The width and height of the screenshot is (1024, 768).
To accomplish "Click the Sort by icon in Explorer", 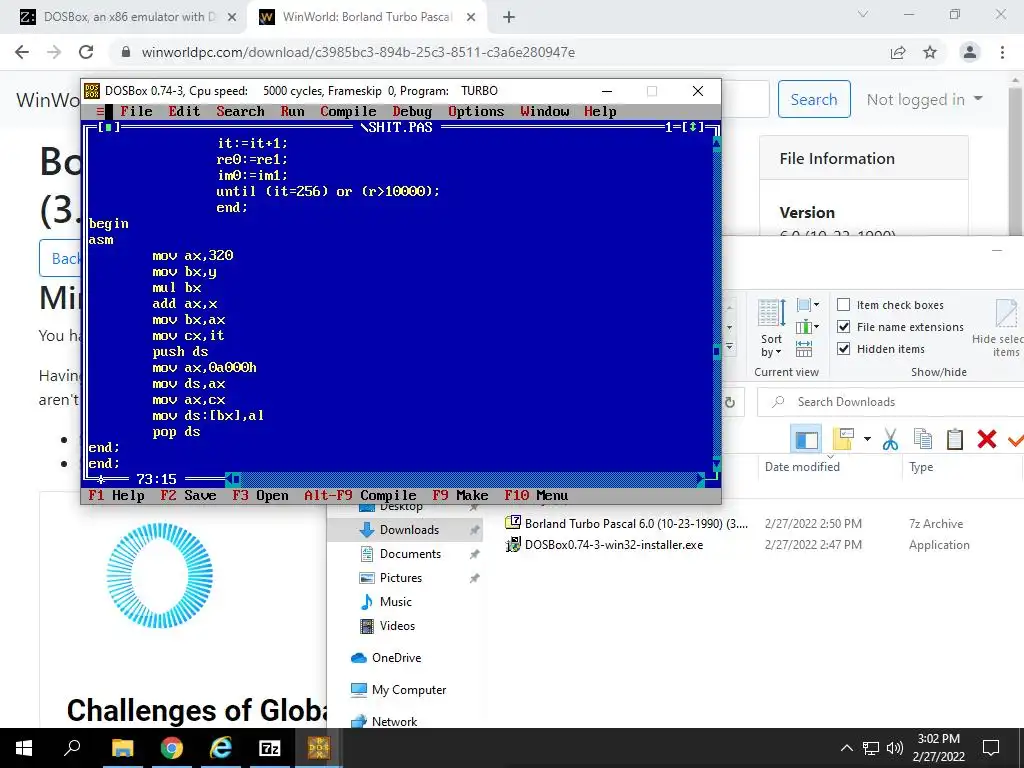I will 771,313.
